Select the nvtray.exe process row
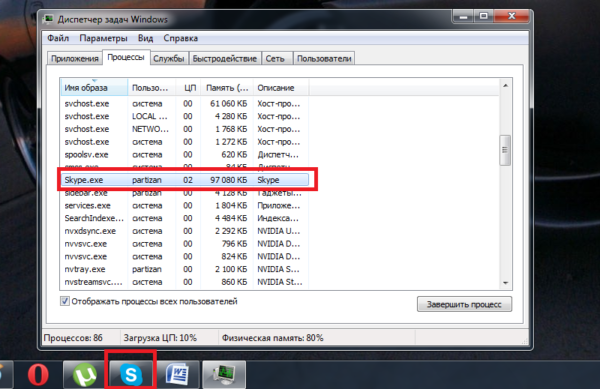Viewport: 600px width, 389px height. pos(185,269)
